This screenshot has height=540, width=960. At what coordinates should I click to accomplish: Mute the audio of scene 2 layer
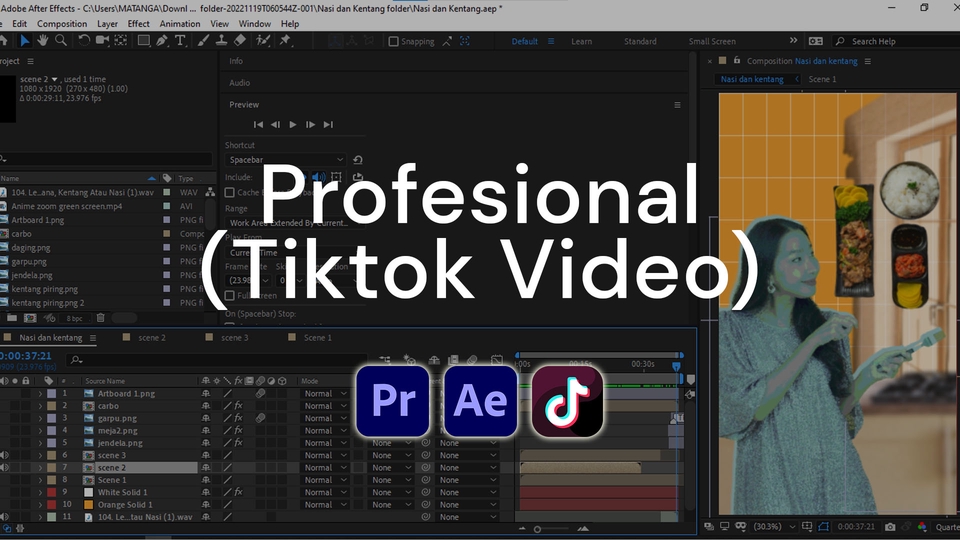coord(4,468)
